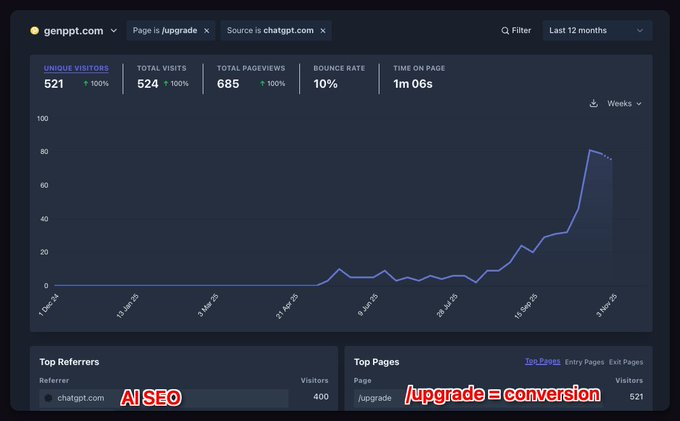Click the 15 Sep 25 axis label
The height and width of the screenshot is (421, 680).
point(526,306)
